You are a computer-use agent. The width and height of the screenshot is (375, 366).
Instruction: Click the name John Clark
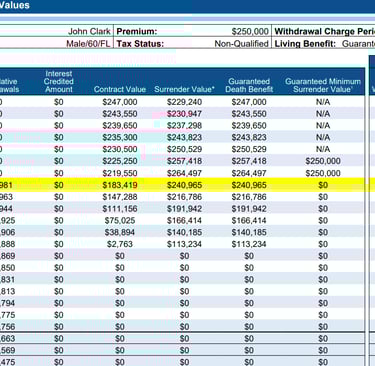(89, 32)
